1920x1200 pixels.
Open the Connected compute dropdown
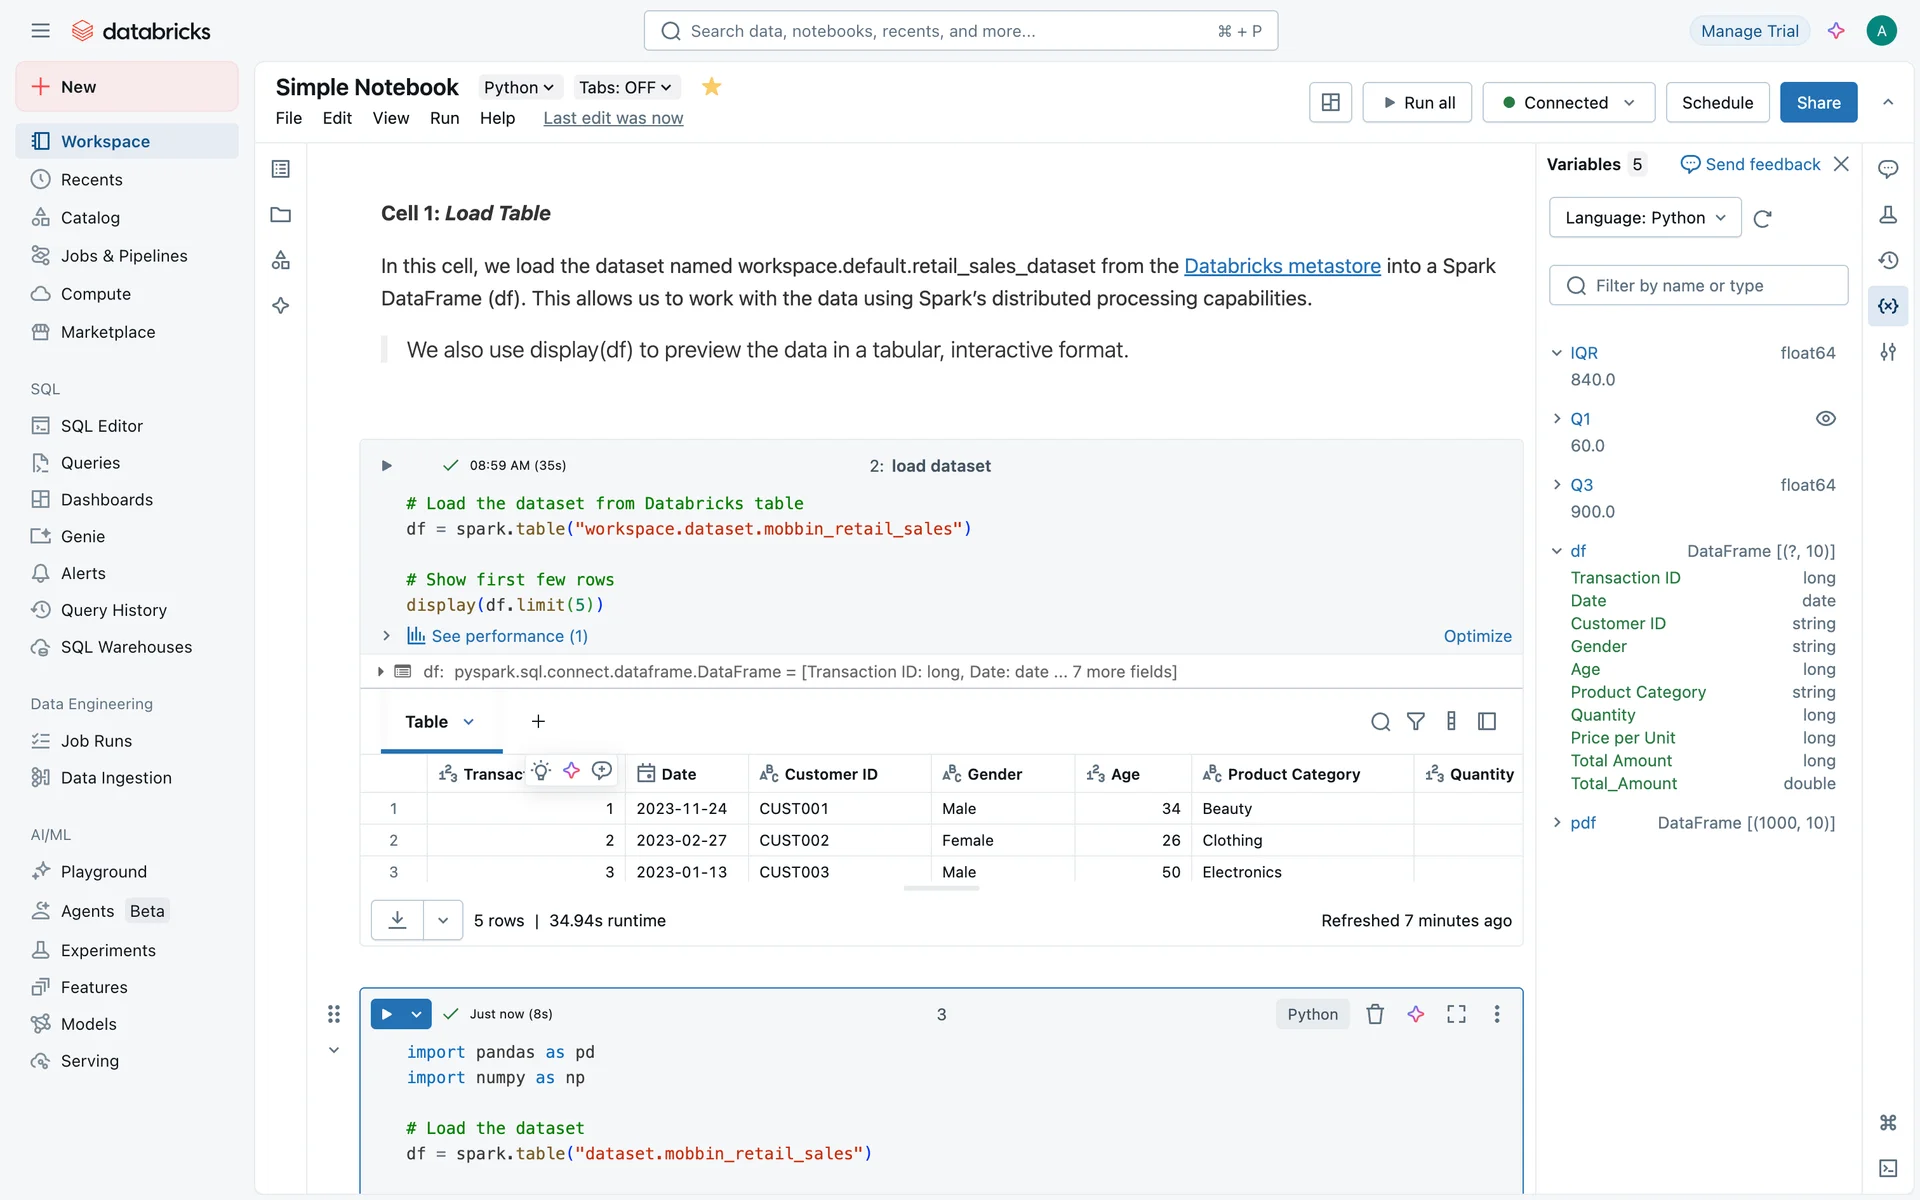tap(1568, 102)
